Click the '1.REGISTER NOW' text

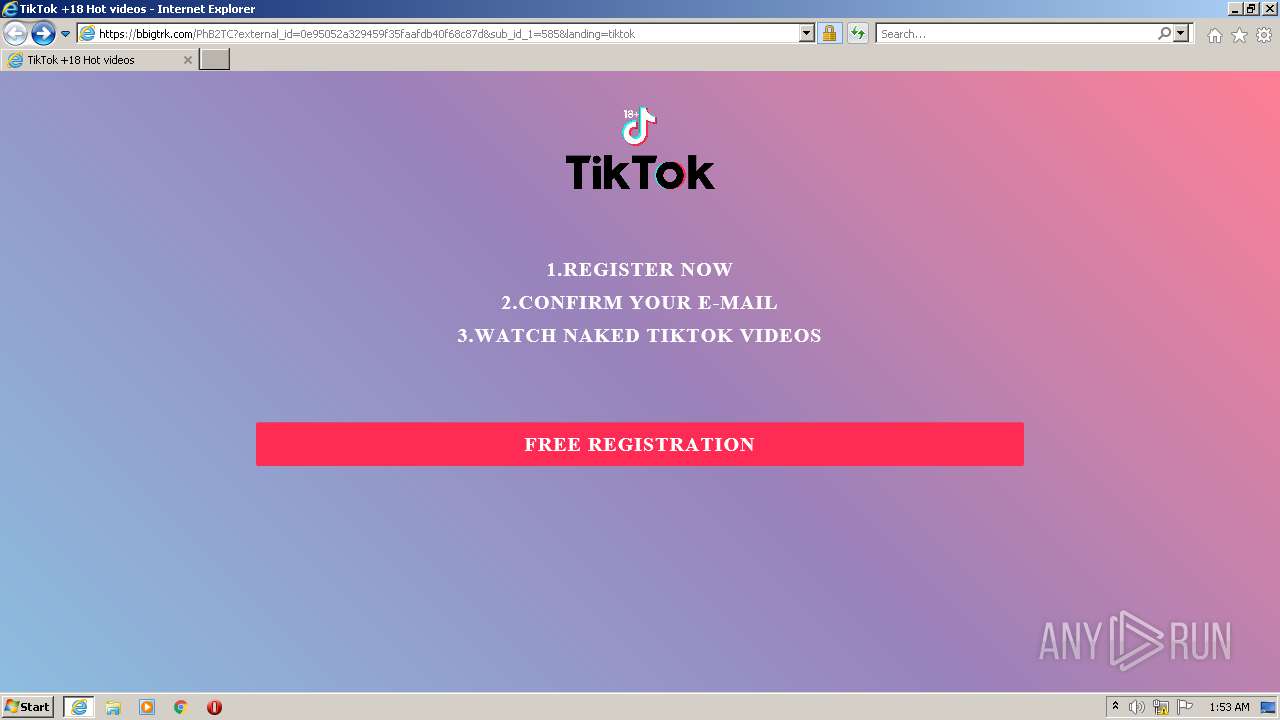click(x=640, y=270)
